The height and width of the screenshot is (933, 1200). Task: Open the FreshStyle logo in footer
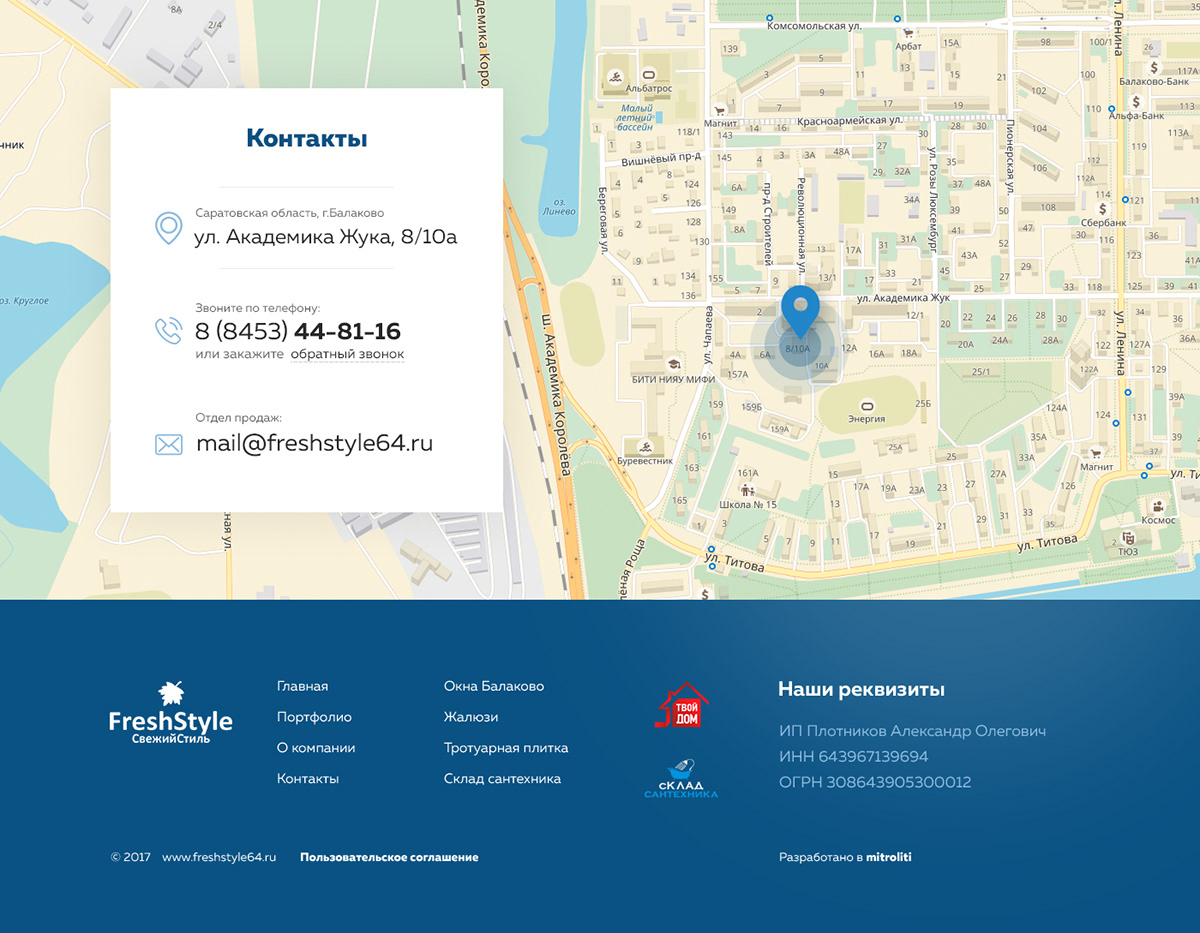point(170,712)
